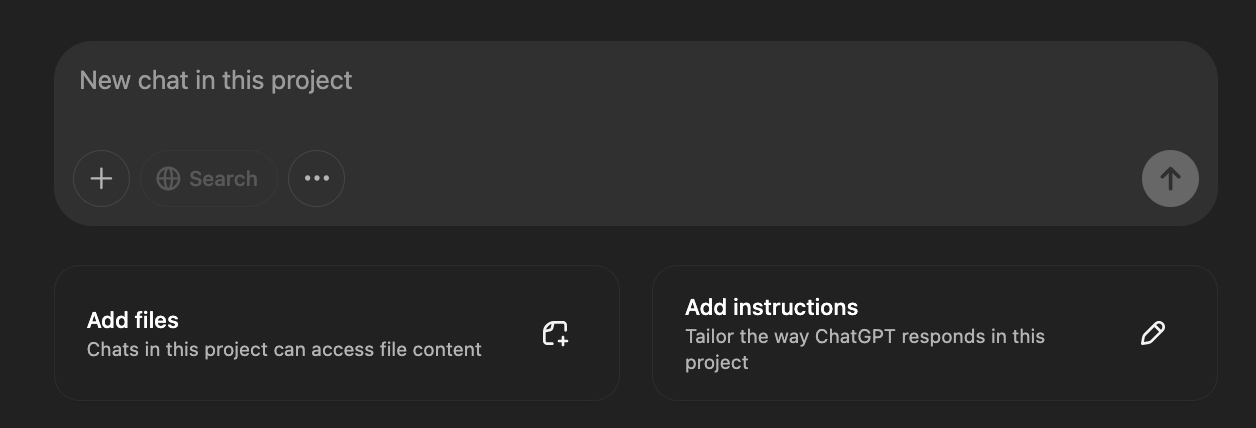Open the Add instructions card
The image size is (1256, 428).
pyautogui.click(x=934, y=333)
